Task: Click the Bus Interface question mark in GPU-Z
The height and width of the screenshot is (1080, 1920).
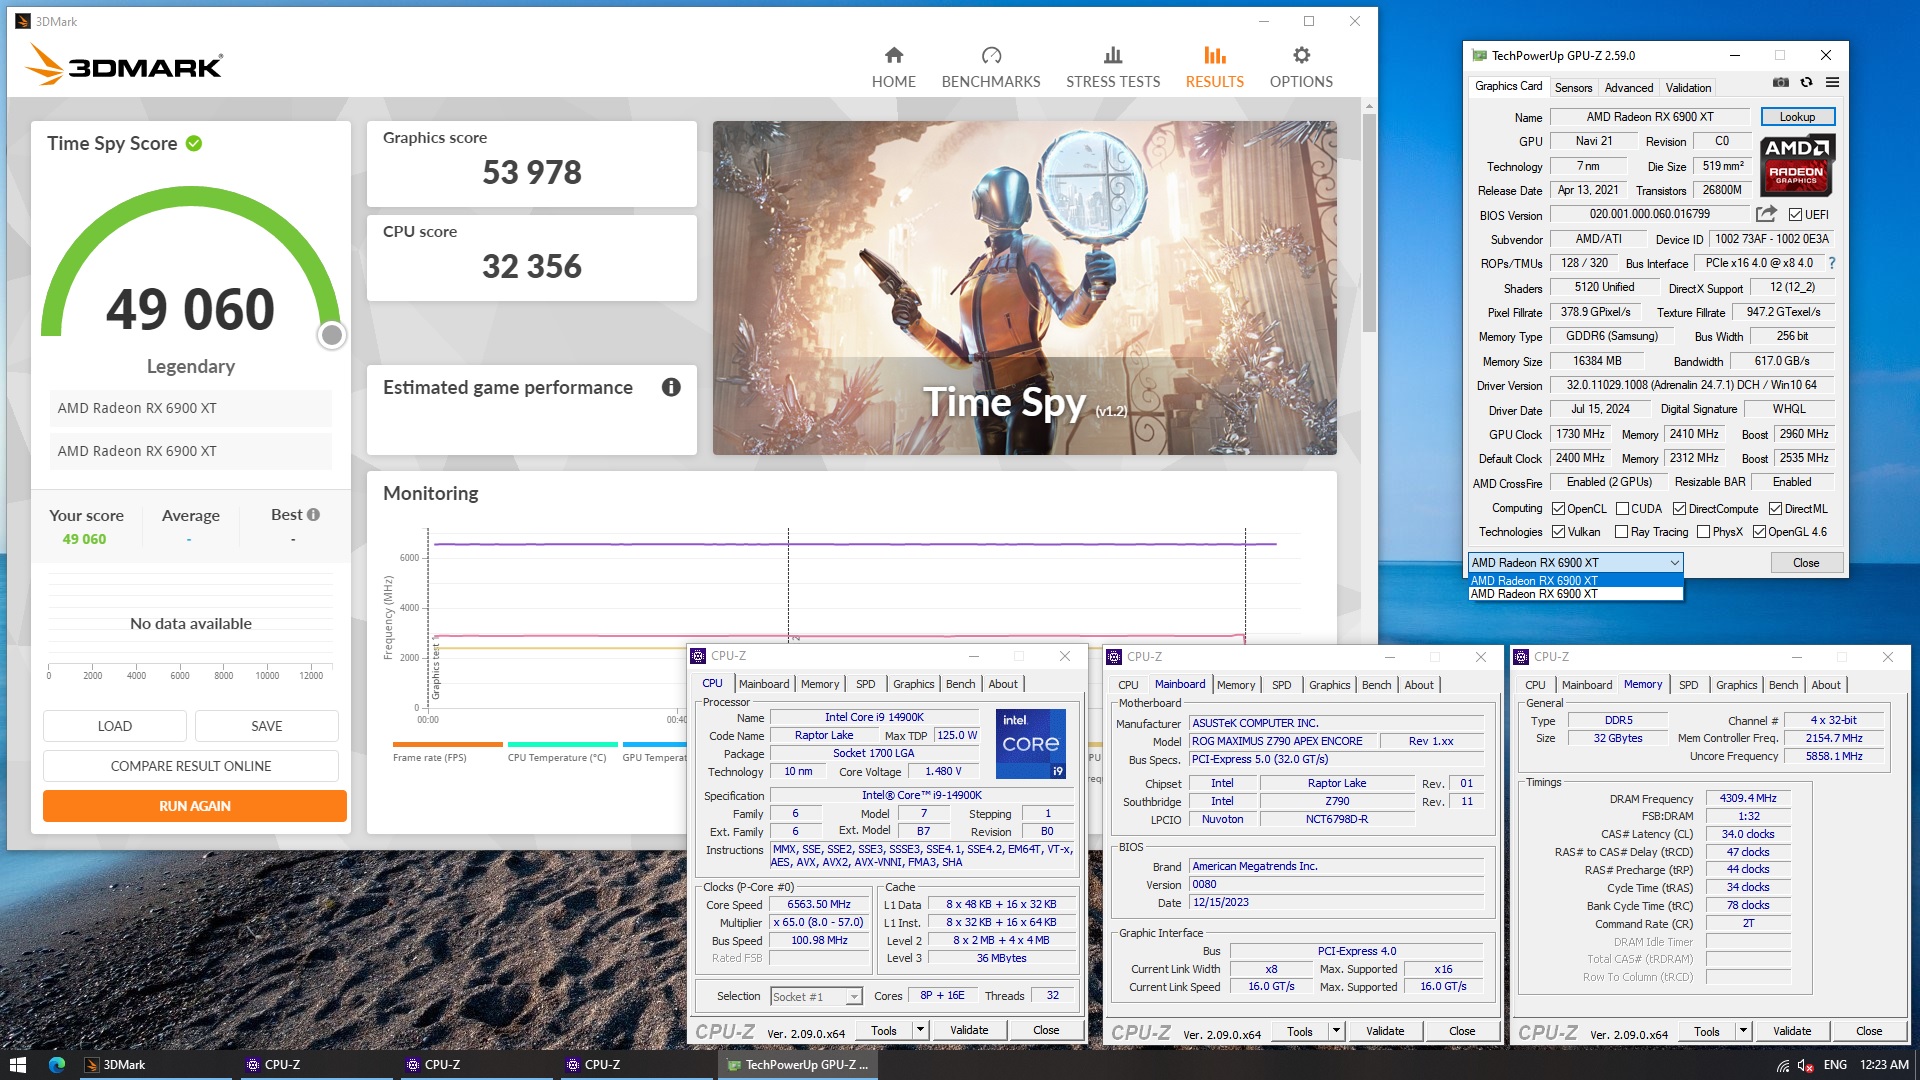Action: (x=1832, y=263)
